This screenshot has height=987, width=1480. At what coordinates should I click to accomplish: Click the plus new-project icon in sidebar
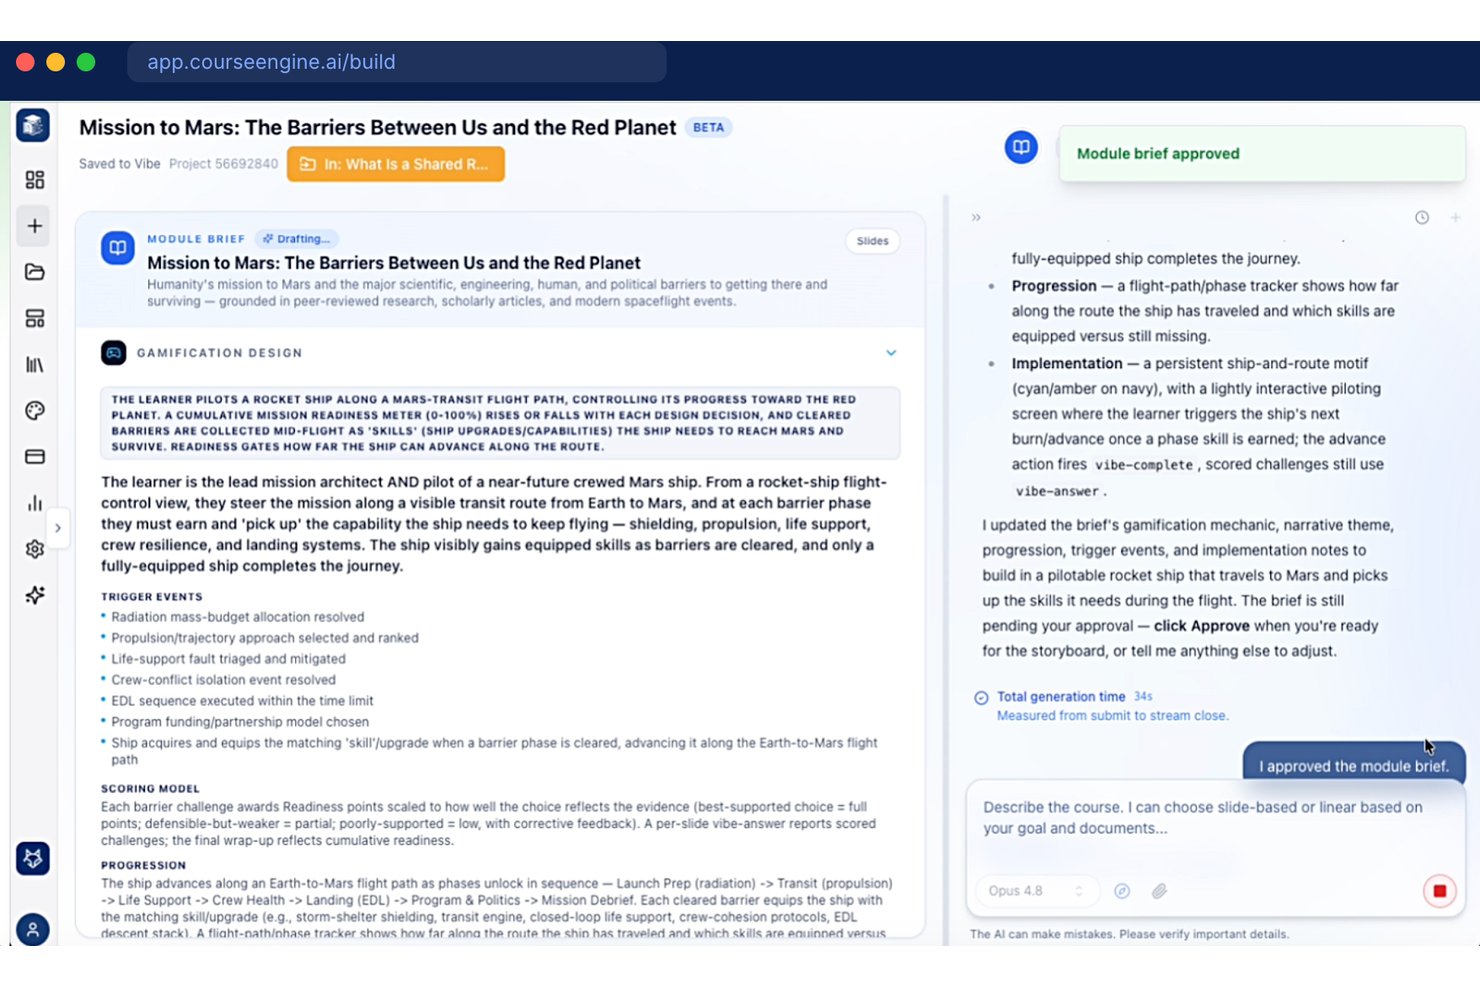[x=35, y=226]
